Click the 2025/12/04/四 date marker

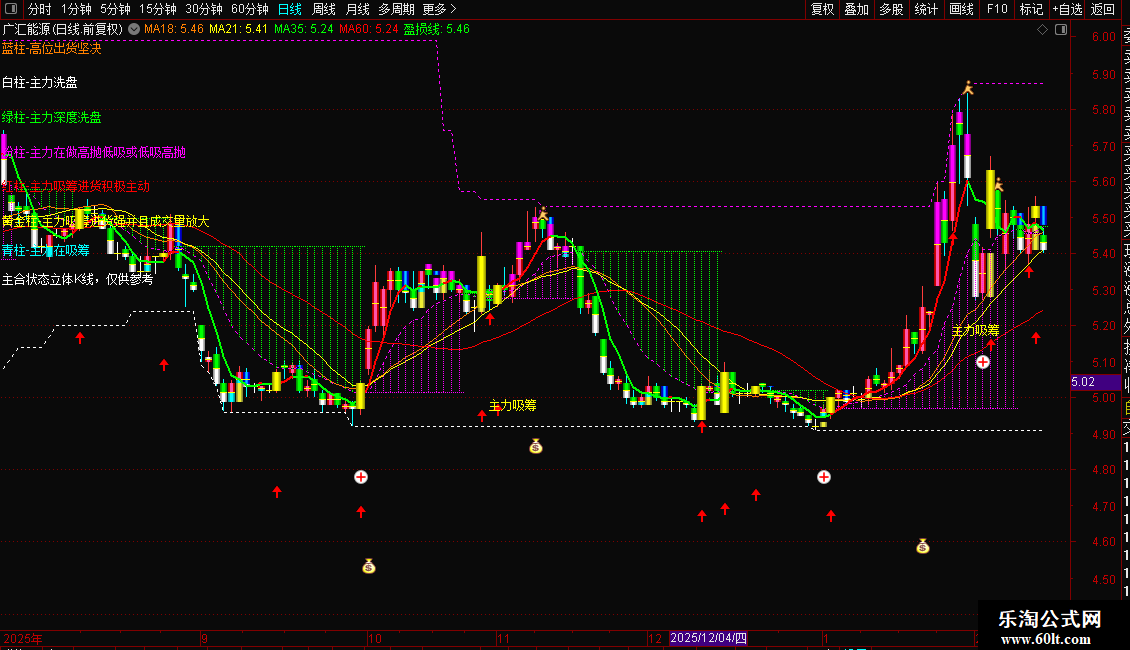point(708,638)
